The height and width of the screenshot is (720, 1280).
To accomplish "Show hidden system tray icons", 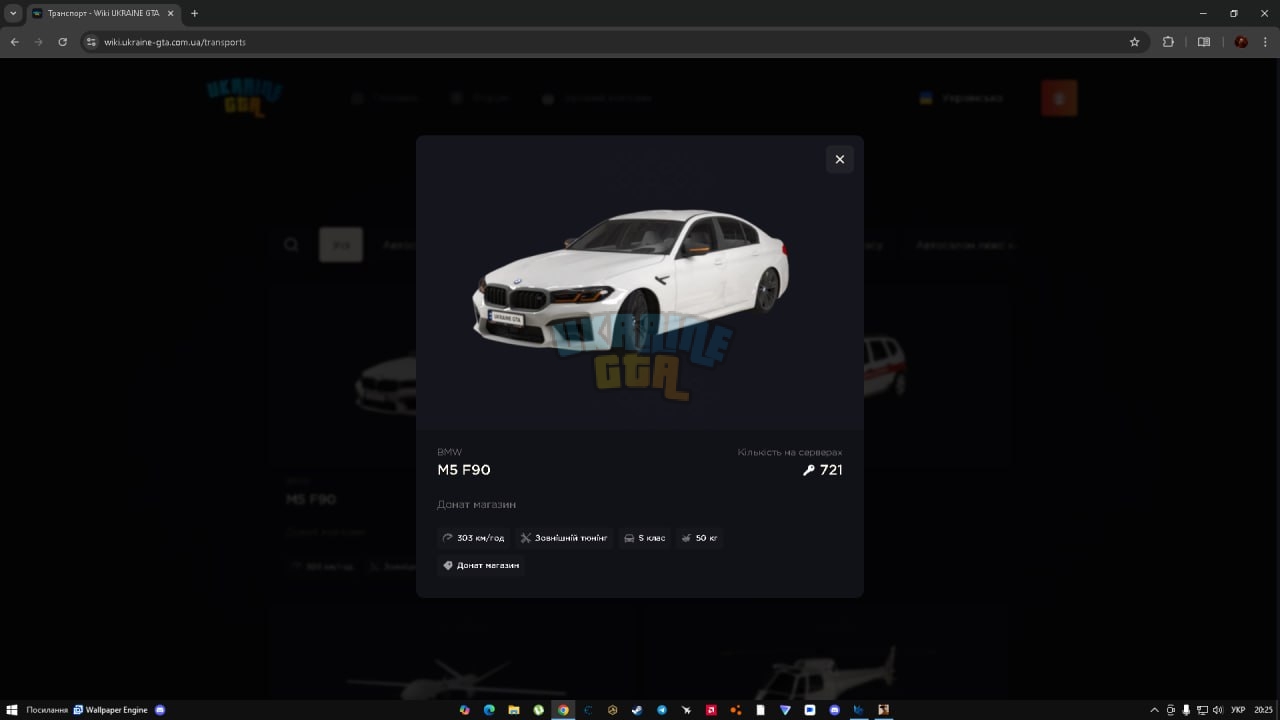I will pyautogui.click(x=1154, y=710).
